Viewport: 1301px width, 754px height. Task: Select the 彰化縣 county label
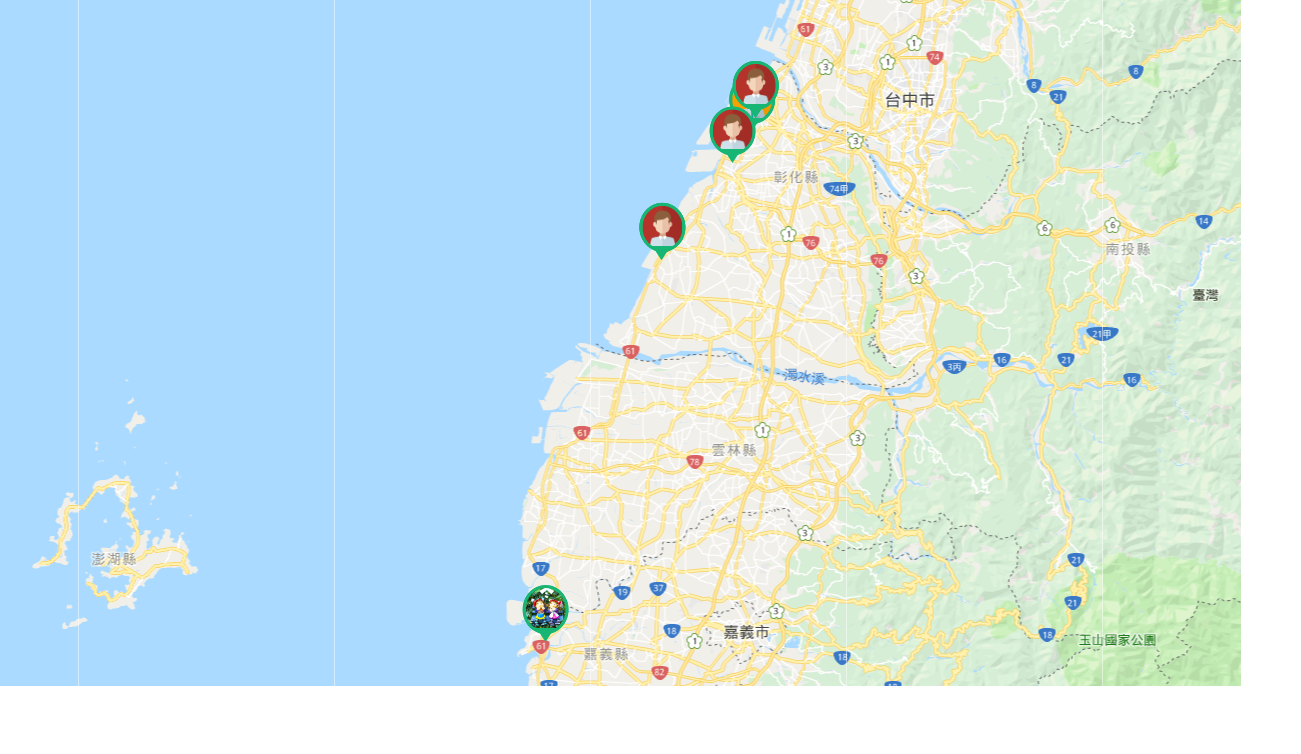coord(796,177)
